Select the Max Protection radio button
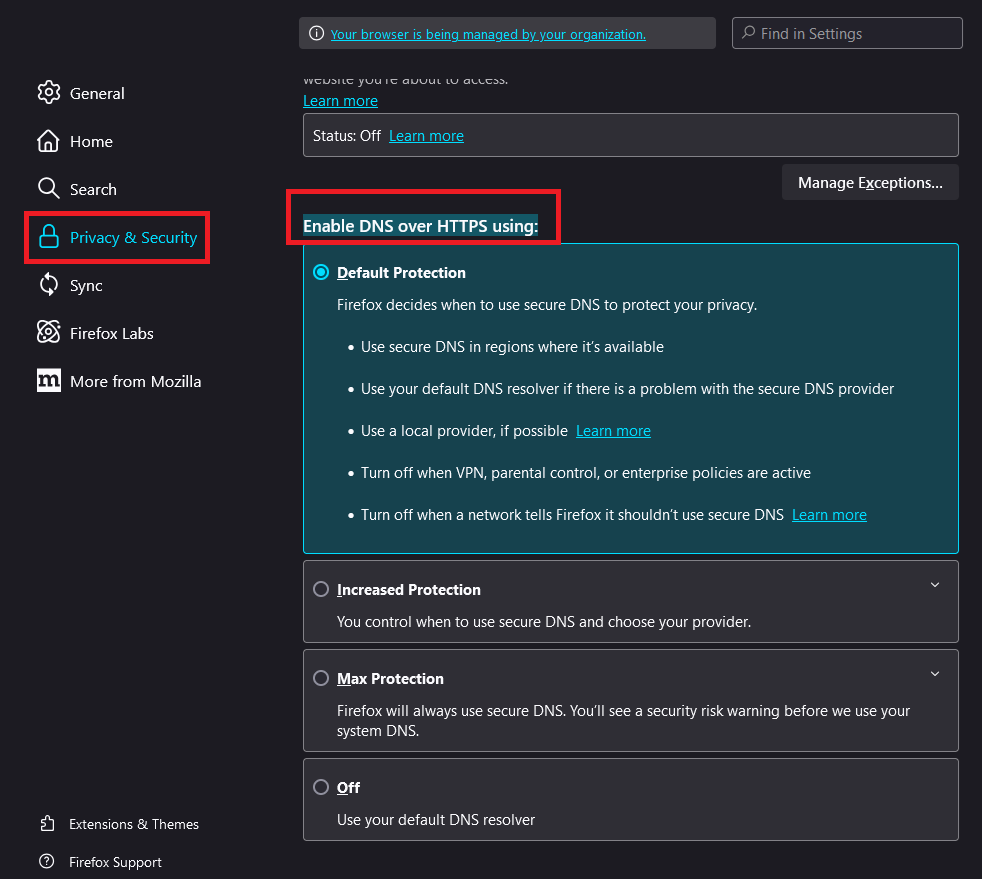The height and width of the screenshot is (879, 982). 321,678
